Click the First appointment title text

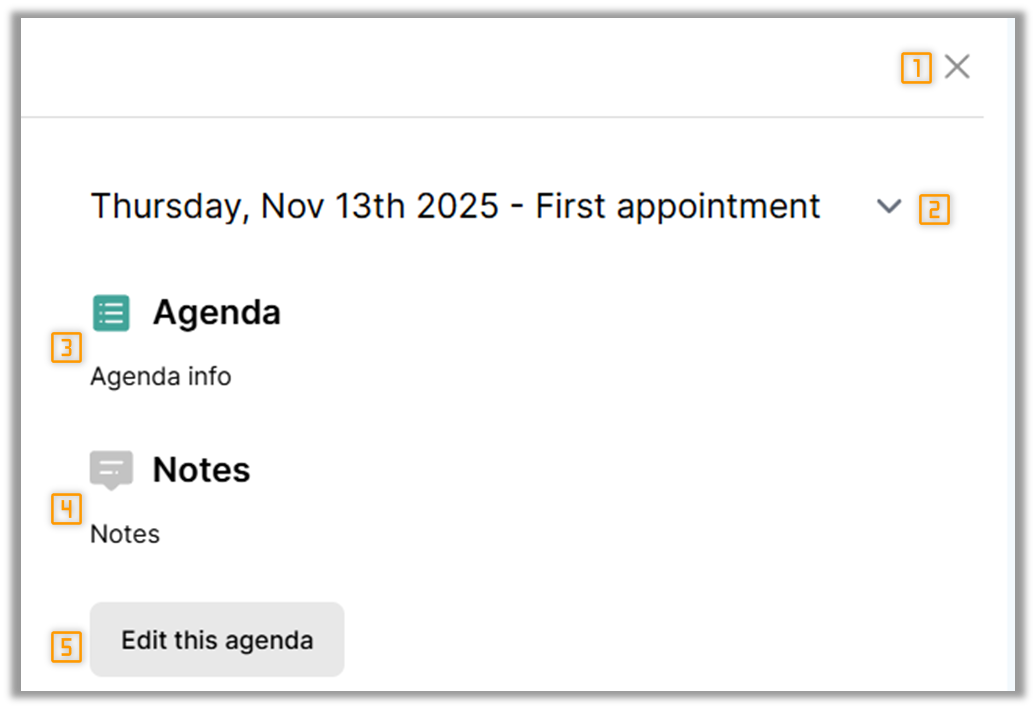coord(678,206)
